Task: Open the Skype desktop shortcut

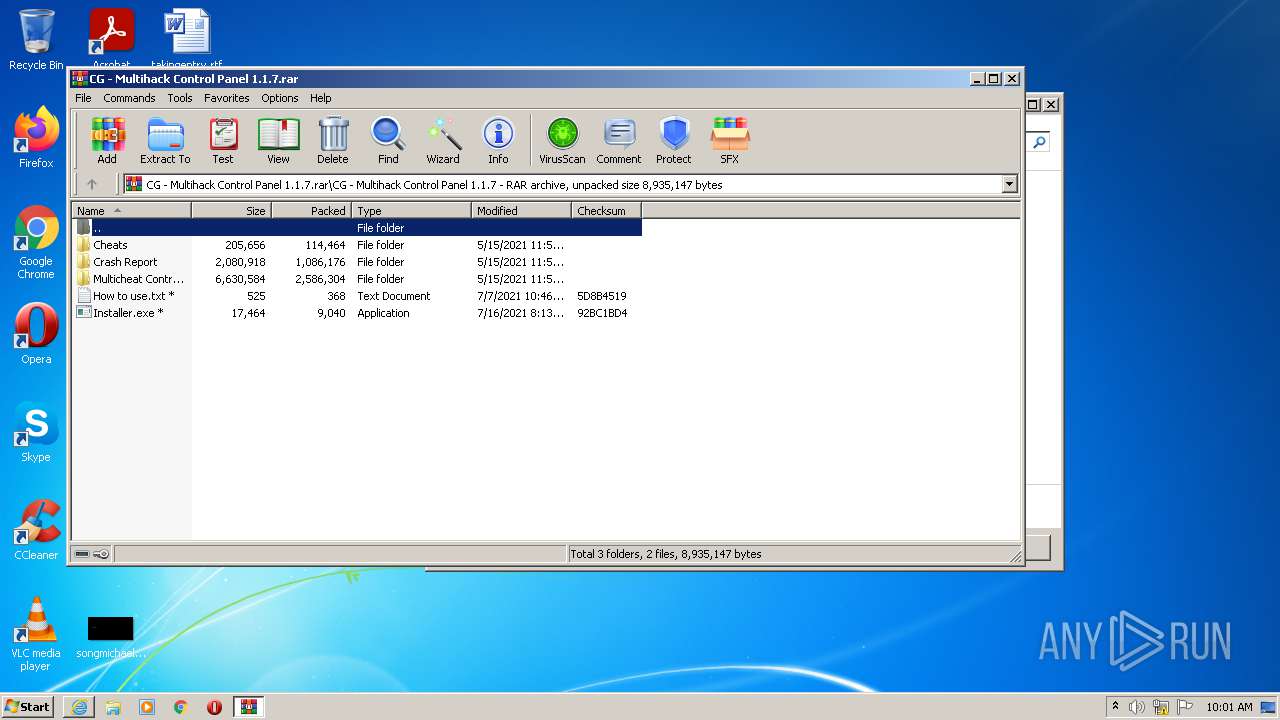Action: [36, 431]
